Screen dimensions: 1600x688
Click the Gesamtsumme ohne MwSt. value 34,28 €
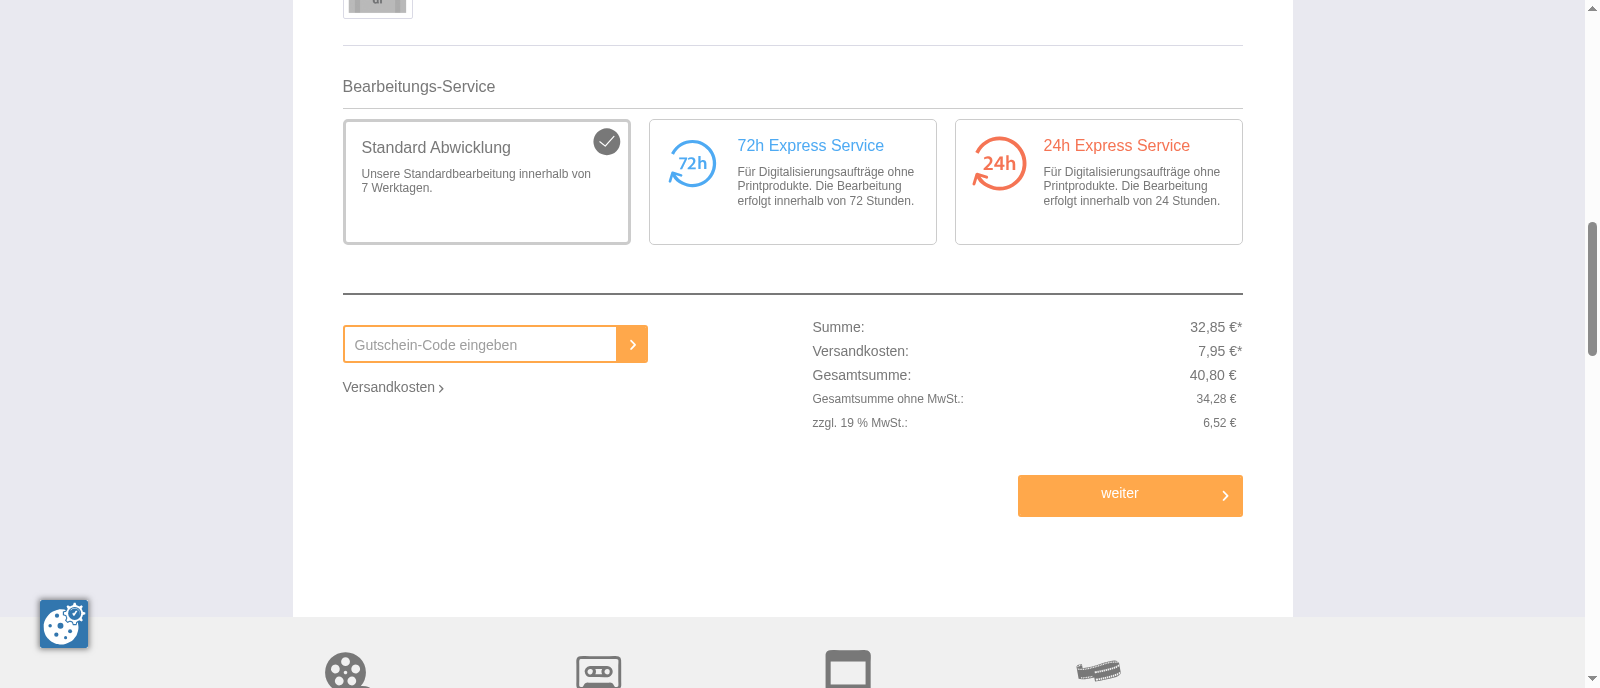(1216, 399)
